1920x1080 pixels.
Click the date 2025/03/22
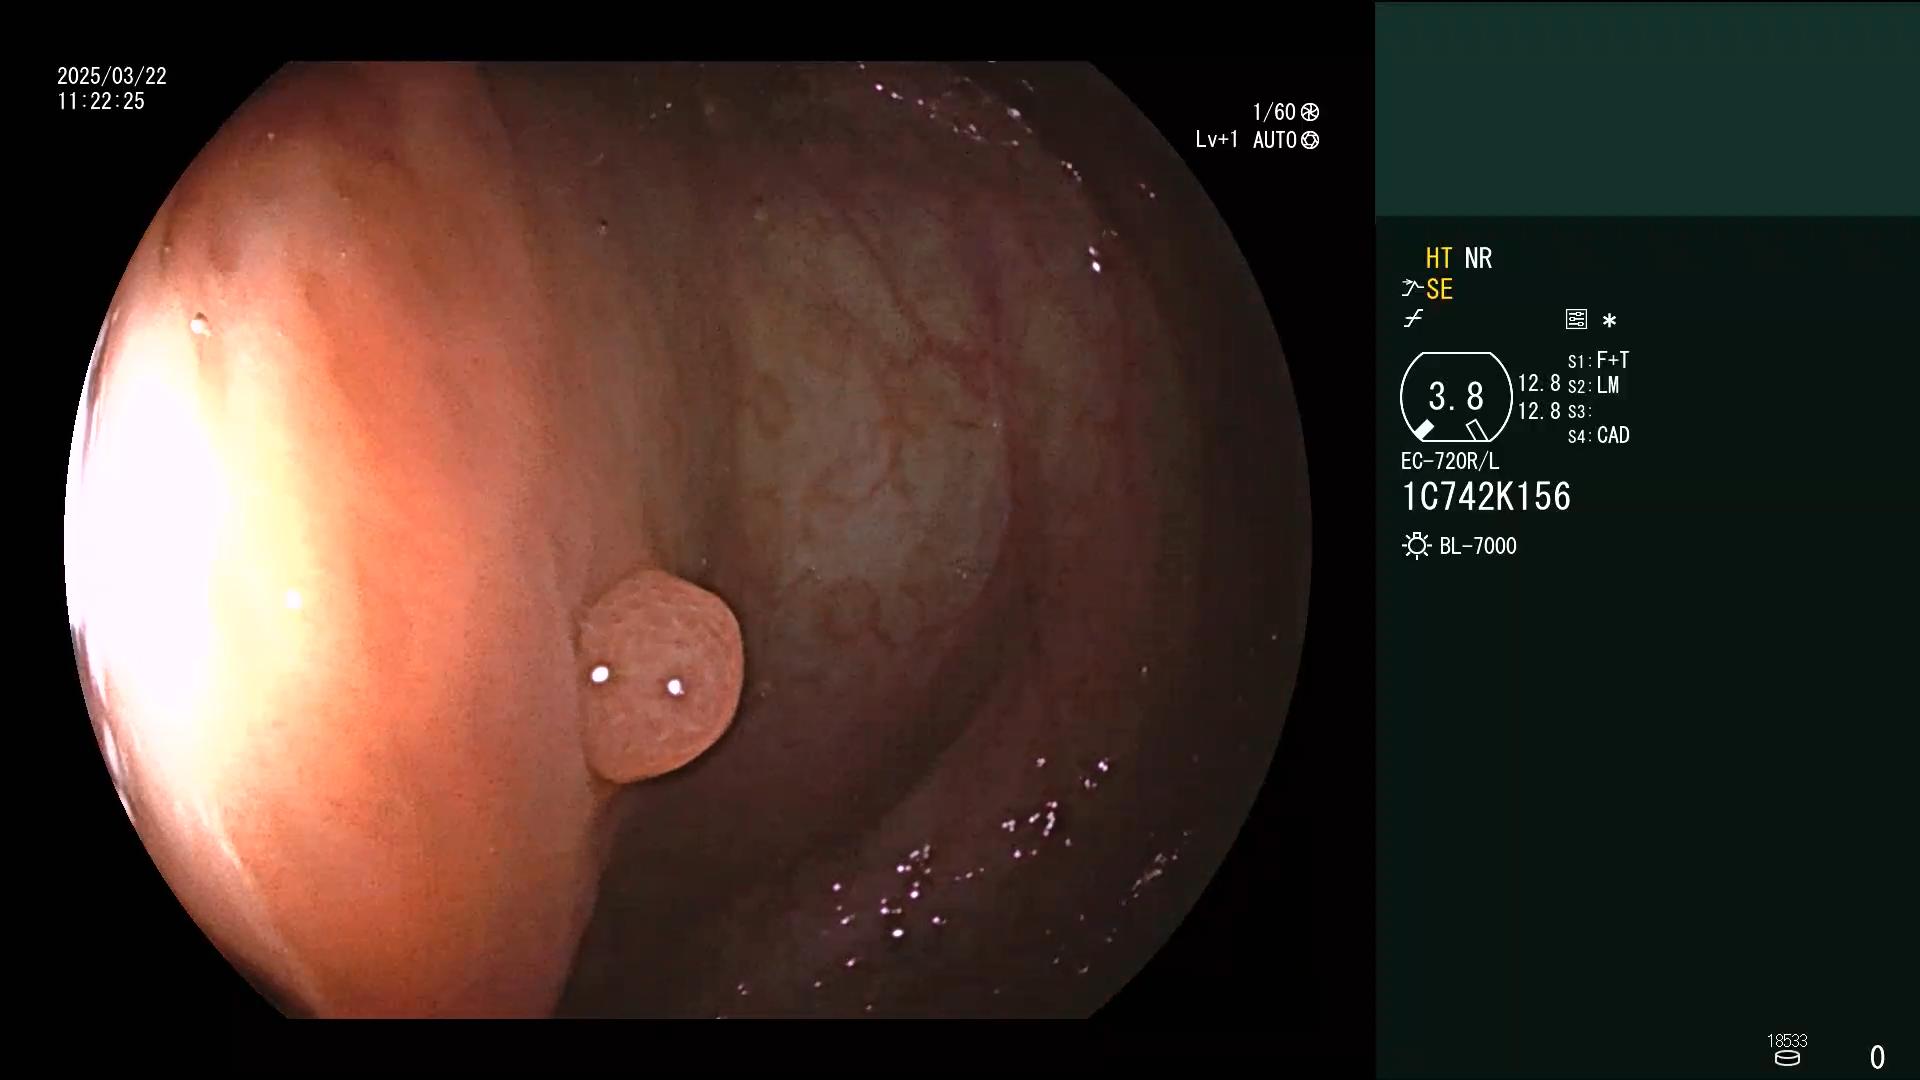coord(112,76)
